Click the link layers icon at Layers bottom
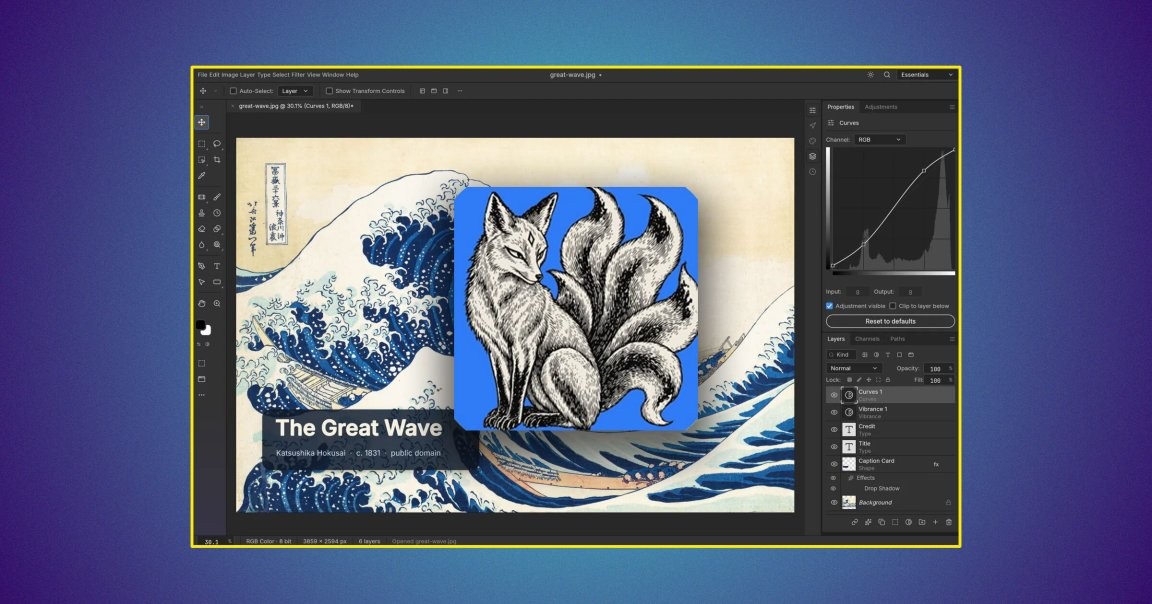Screen dimensions: 1152x604 pos(854,522)
